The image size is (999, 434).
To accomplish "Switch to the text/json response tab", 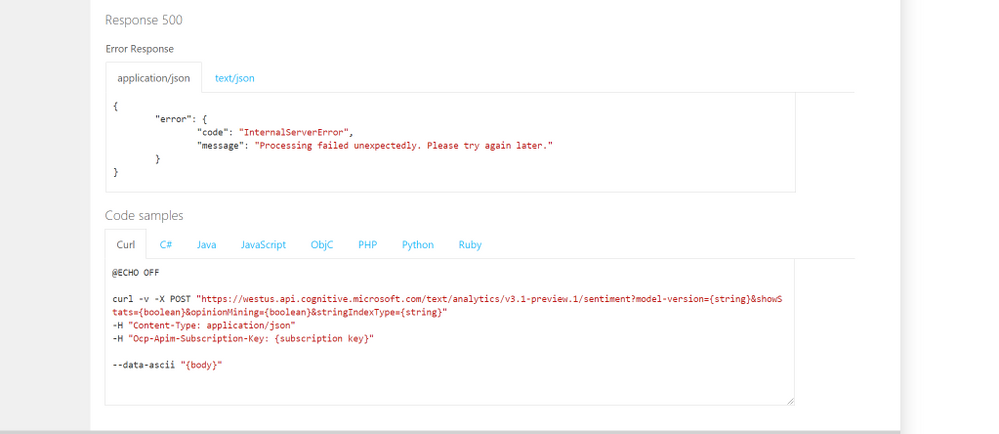I will [234, 78].
